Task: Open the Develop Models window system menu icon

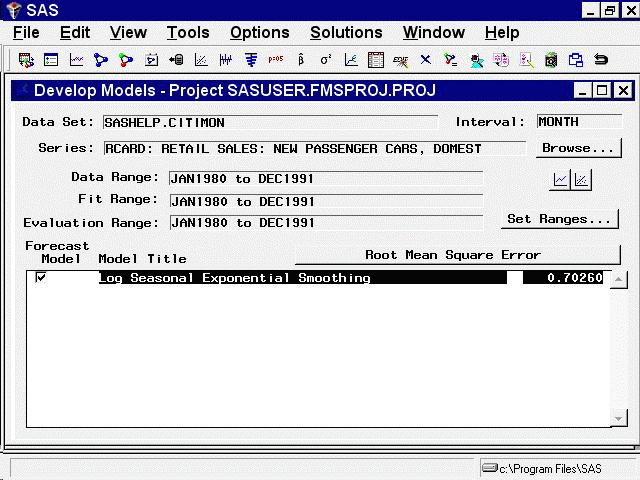Action: (x=21, y=90)
